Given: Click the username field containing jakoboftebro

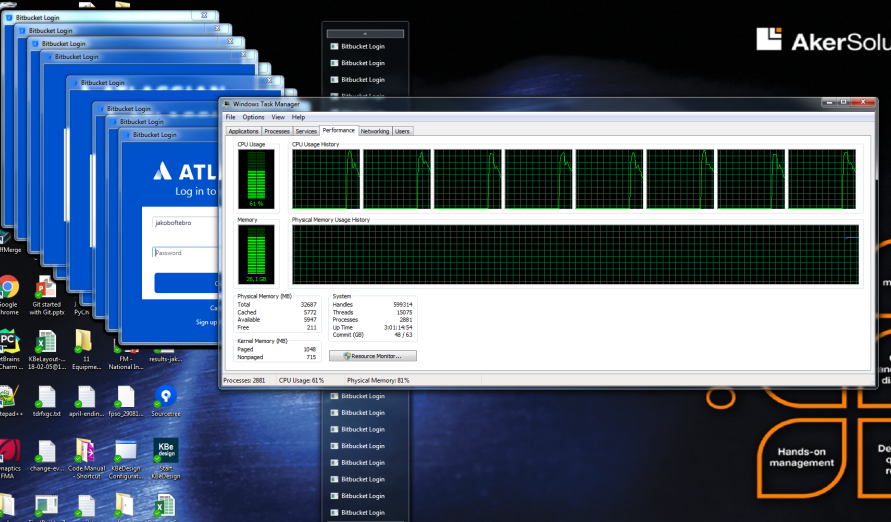Looking at the screenshot, I should pyautogui.click(x=186, y=223).
